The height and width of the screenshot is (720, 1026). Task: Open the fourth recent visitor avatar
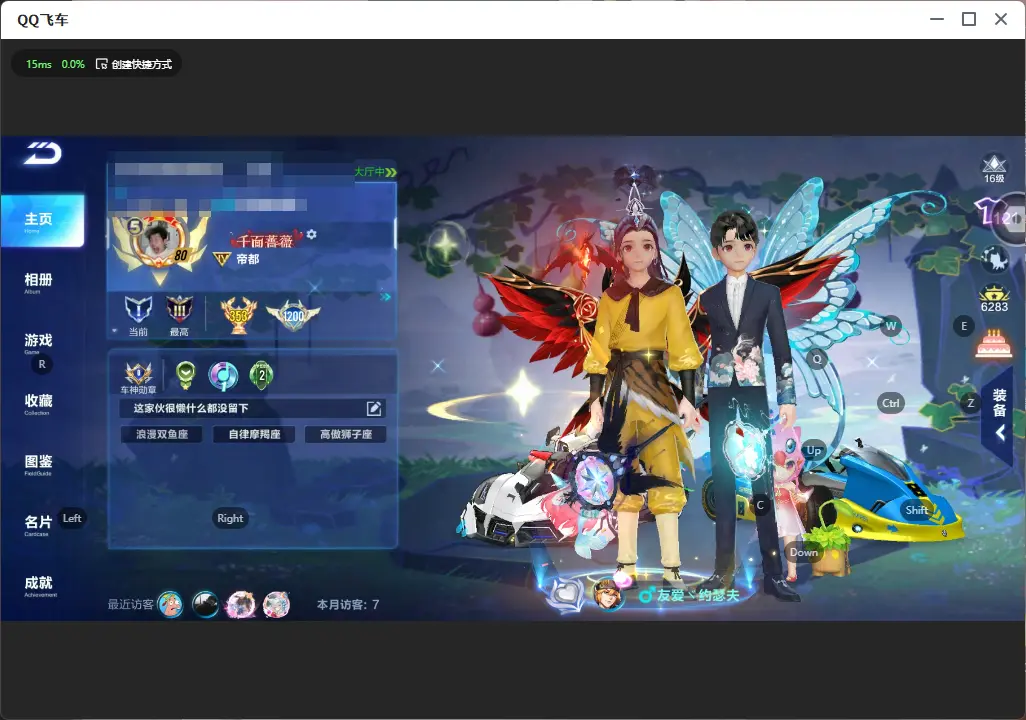pos(276,604)
